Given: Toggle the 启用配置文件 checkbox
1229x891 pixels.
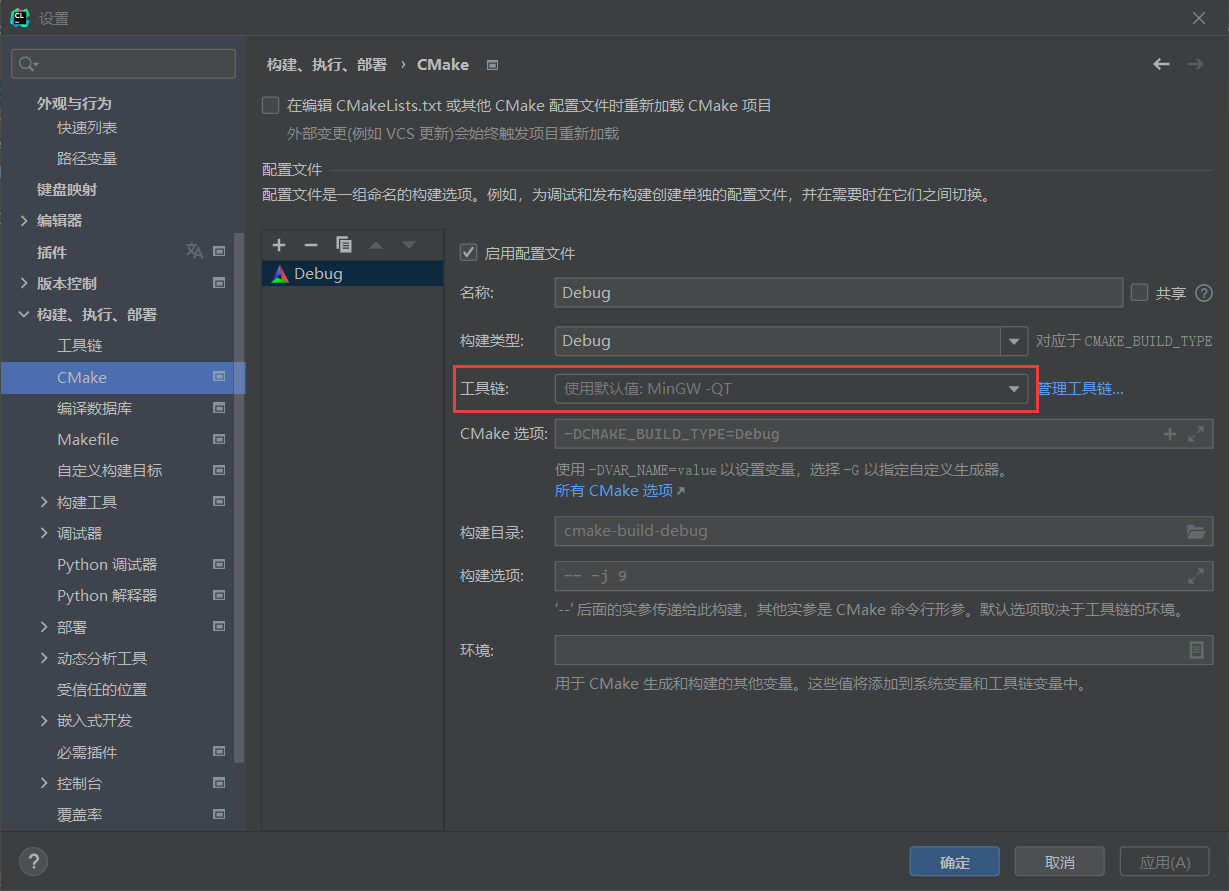Looking at the screenshot, I should 468,251.
